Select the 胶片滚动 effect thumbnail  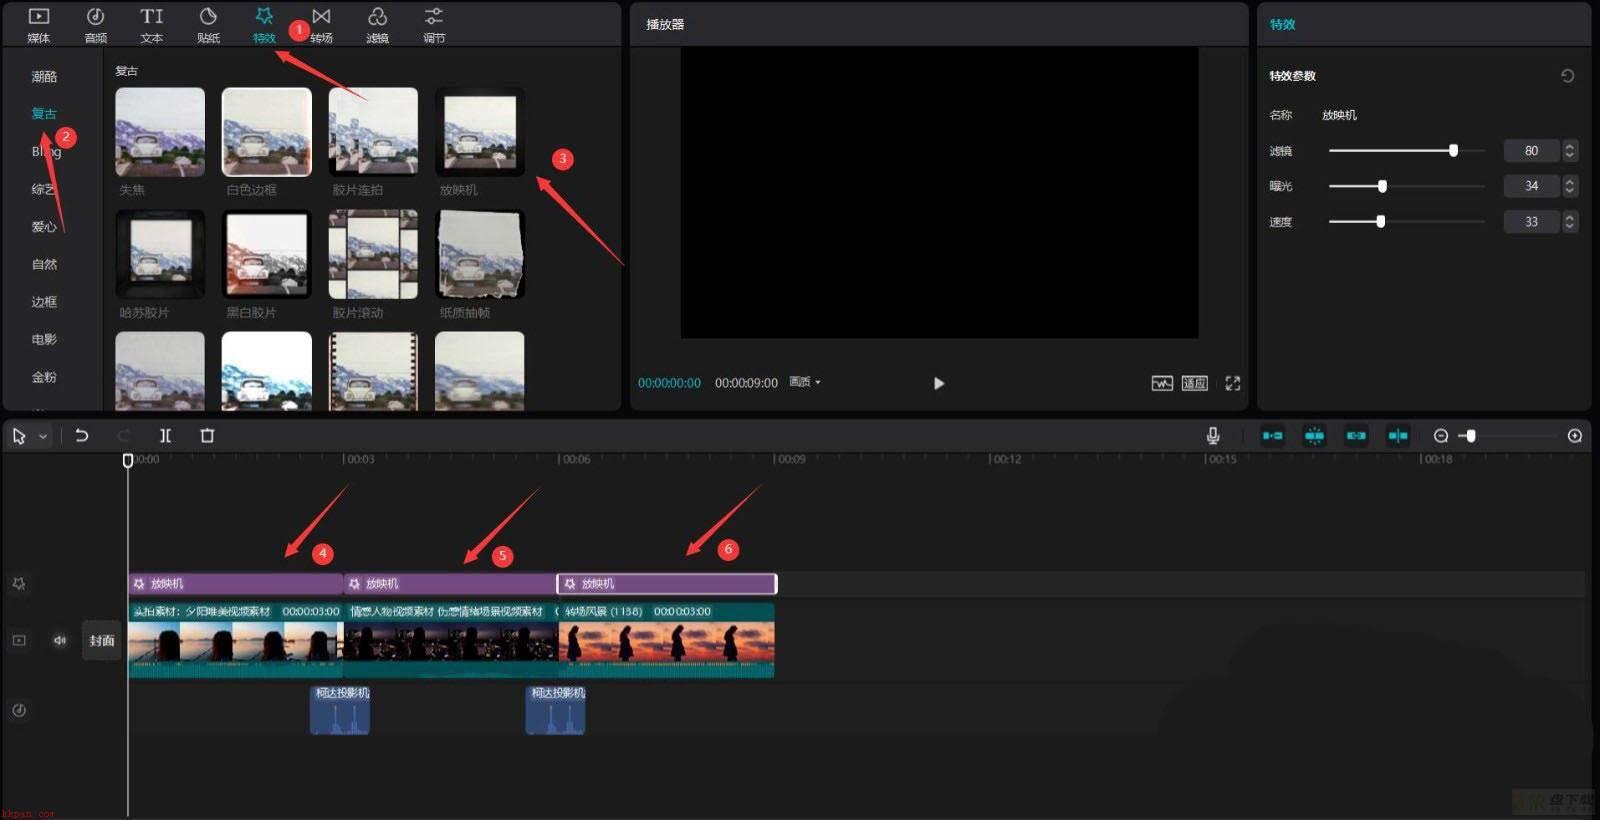(373, 254)
